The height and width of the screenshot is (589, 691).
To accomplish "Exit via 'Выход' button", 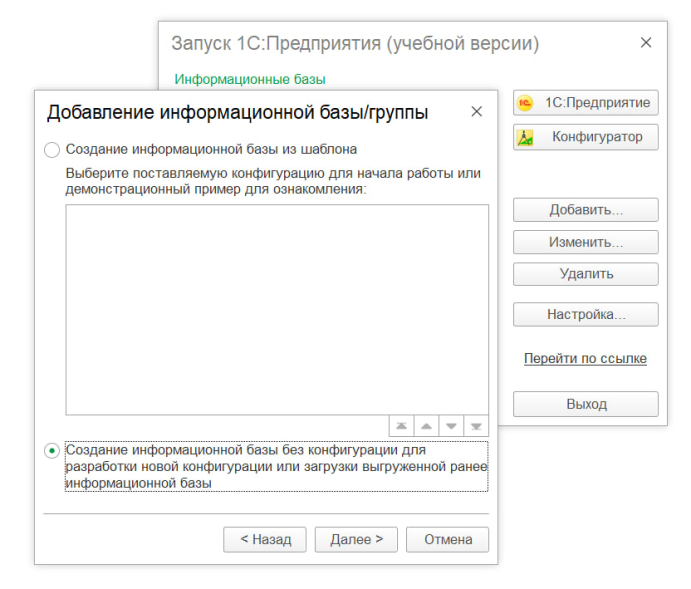I will (x=586, y=404).
